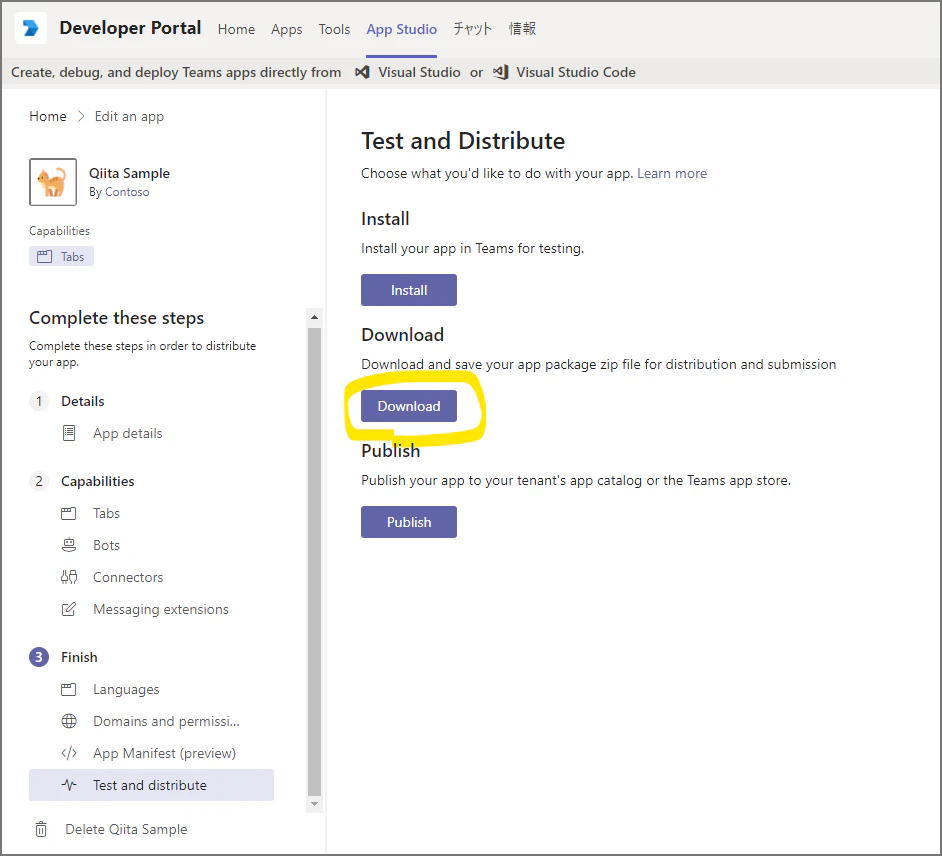
Task: Click the steps list scroll up arrow
Action: [314, 317]
